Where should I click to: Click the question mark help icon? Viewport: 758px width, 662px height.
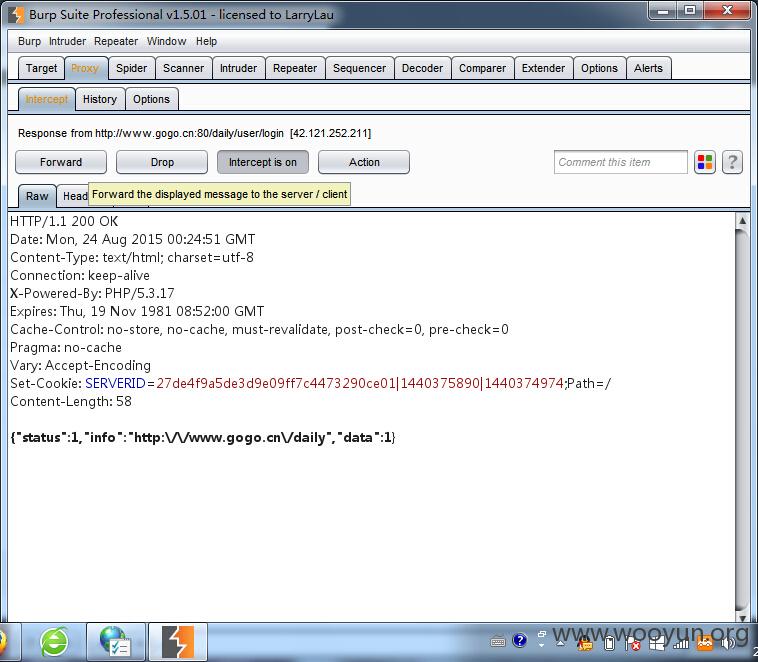pyautogui.click(x=732, y=162)
